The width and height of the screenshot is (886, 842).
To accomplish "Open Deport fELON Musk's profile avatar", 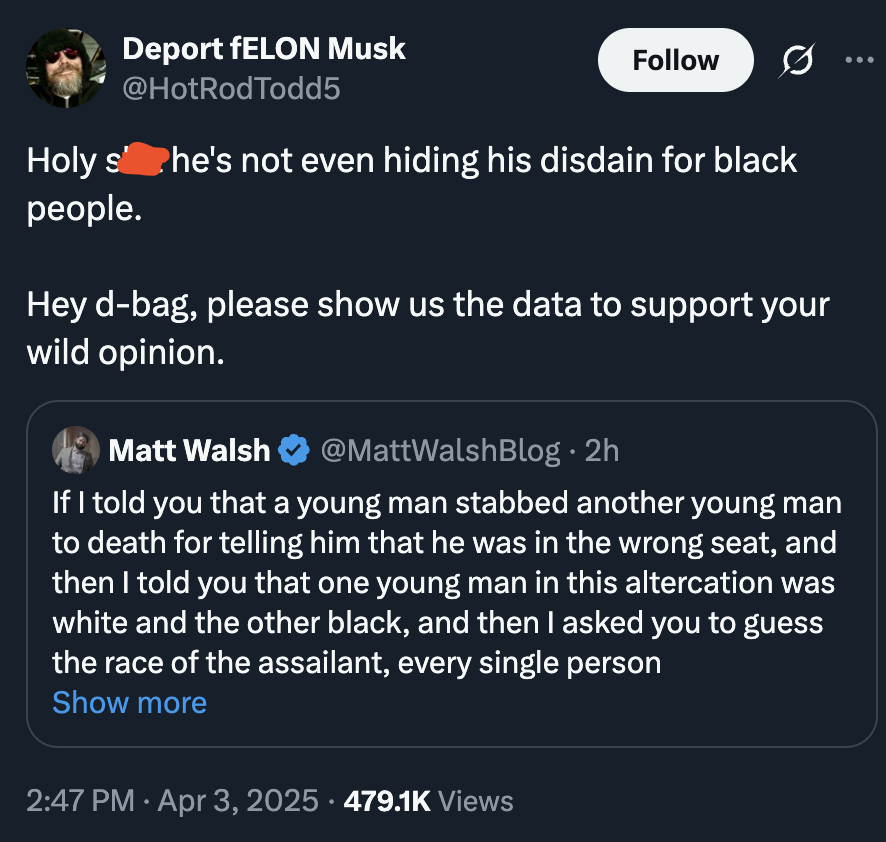I will [x=66, y=68].
